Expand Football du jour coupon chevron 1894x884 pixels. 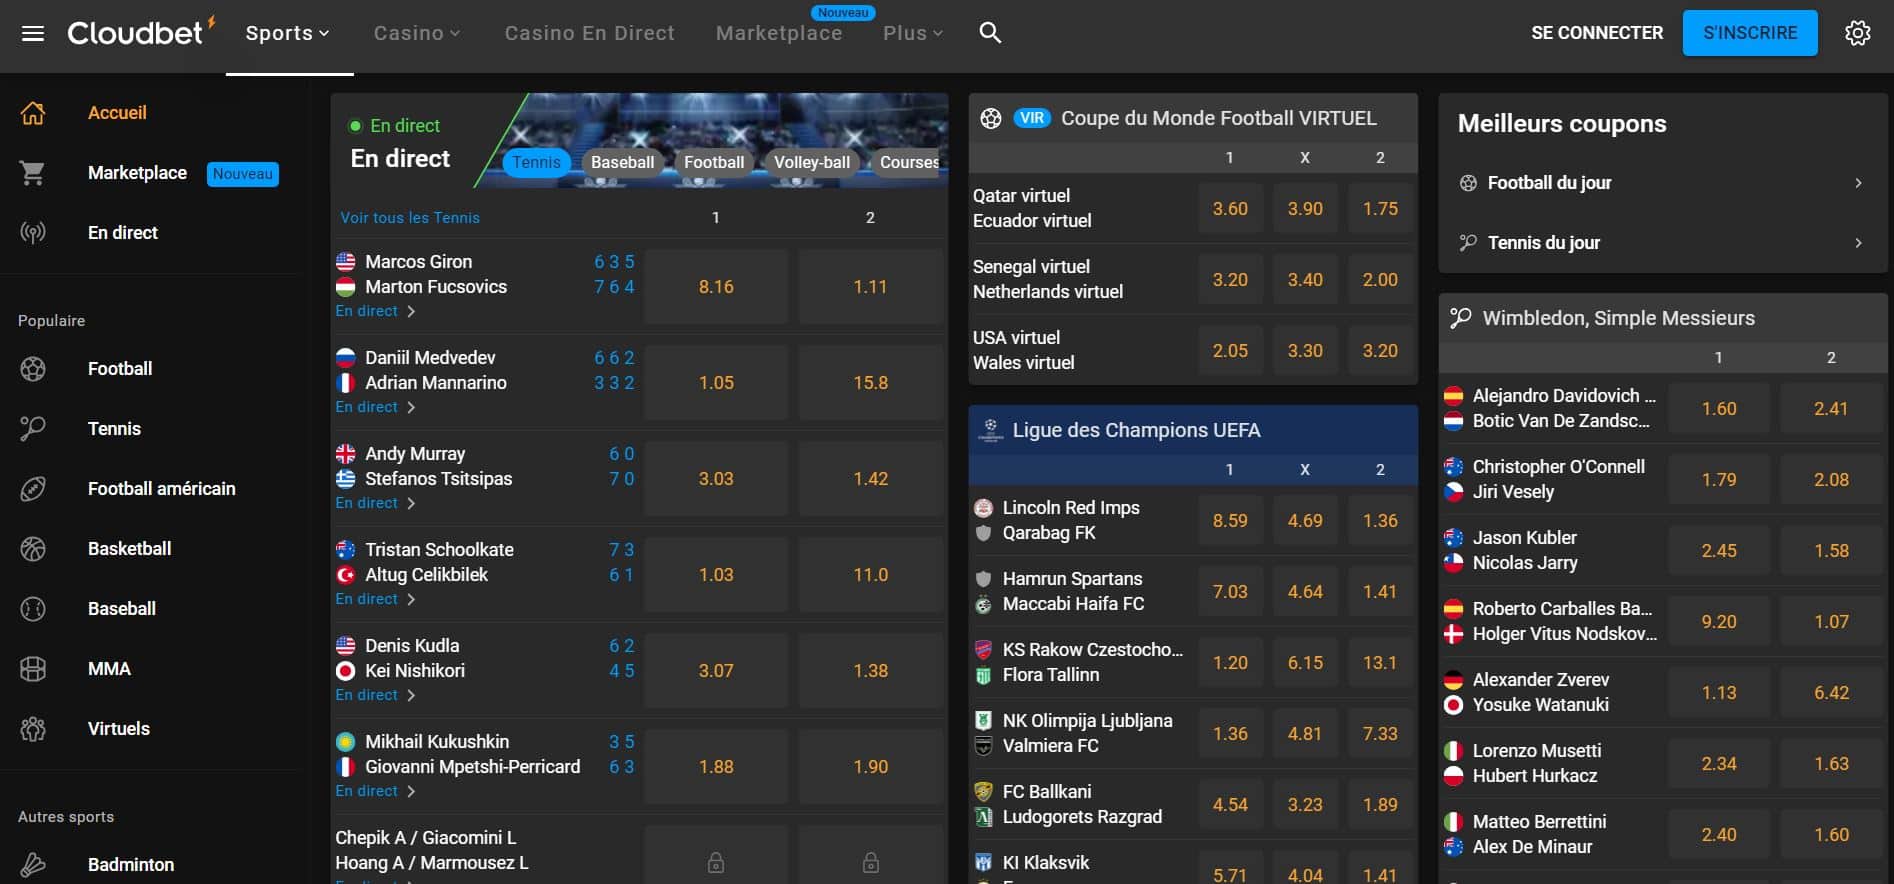point(1858,183)
